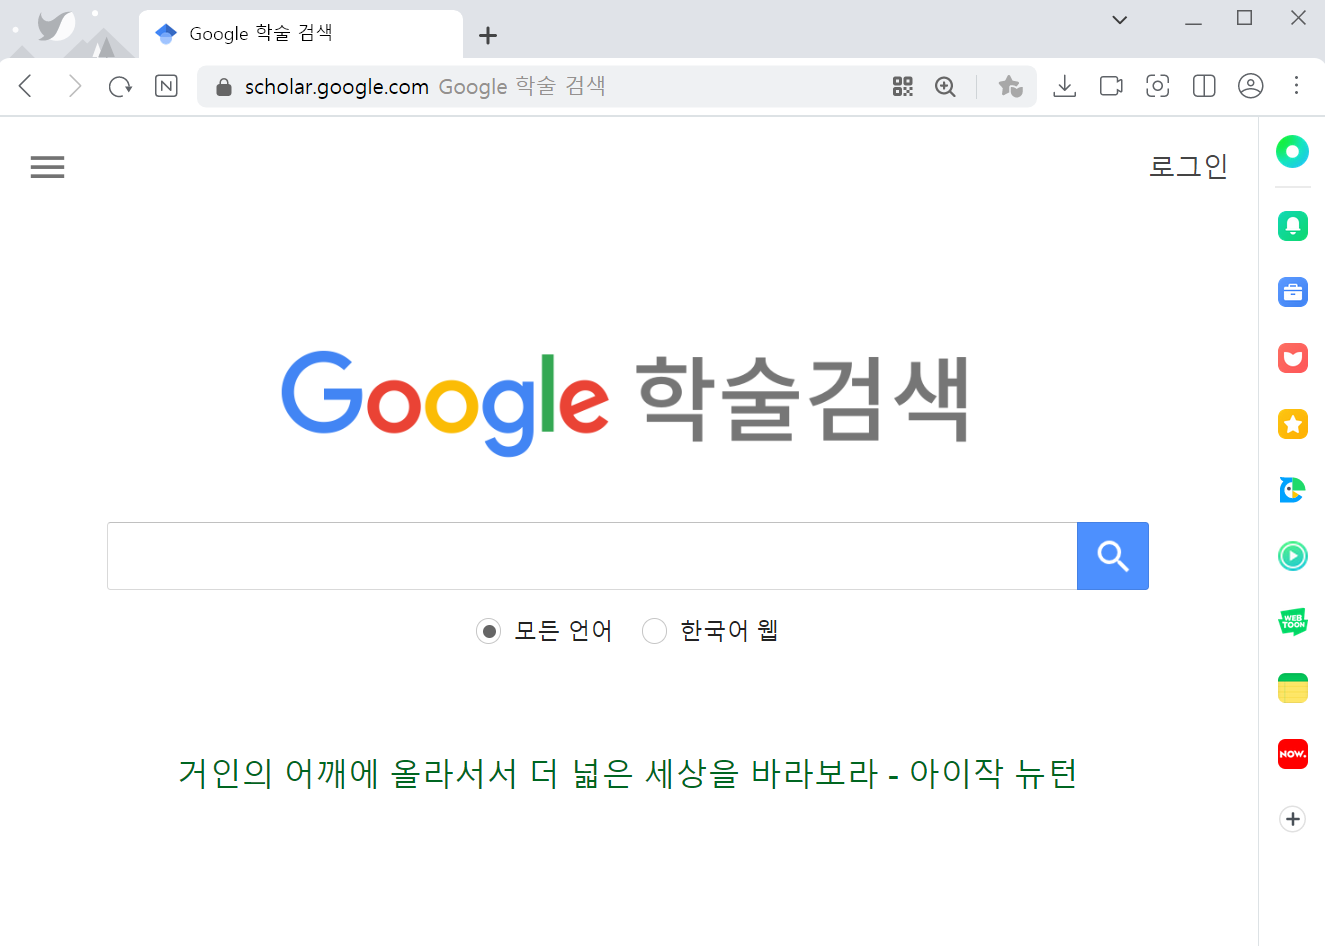Screen dimensions: 1325x946
Task: Capture screen with screenshot icon
Action: click(x=1157, y=86)
